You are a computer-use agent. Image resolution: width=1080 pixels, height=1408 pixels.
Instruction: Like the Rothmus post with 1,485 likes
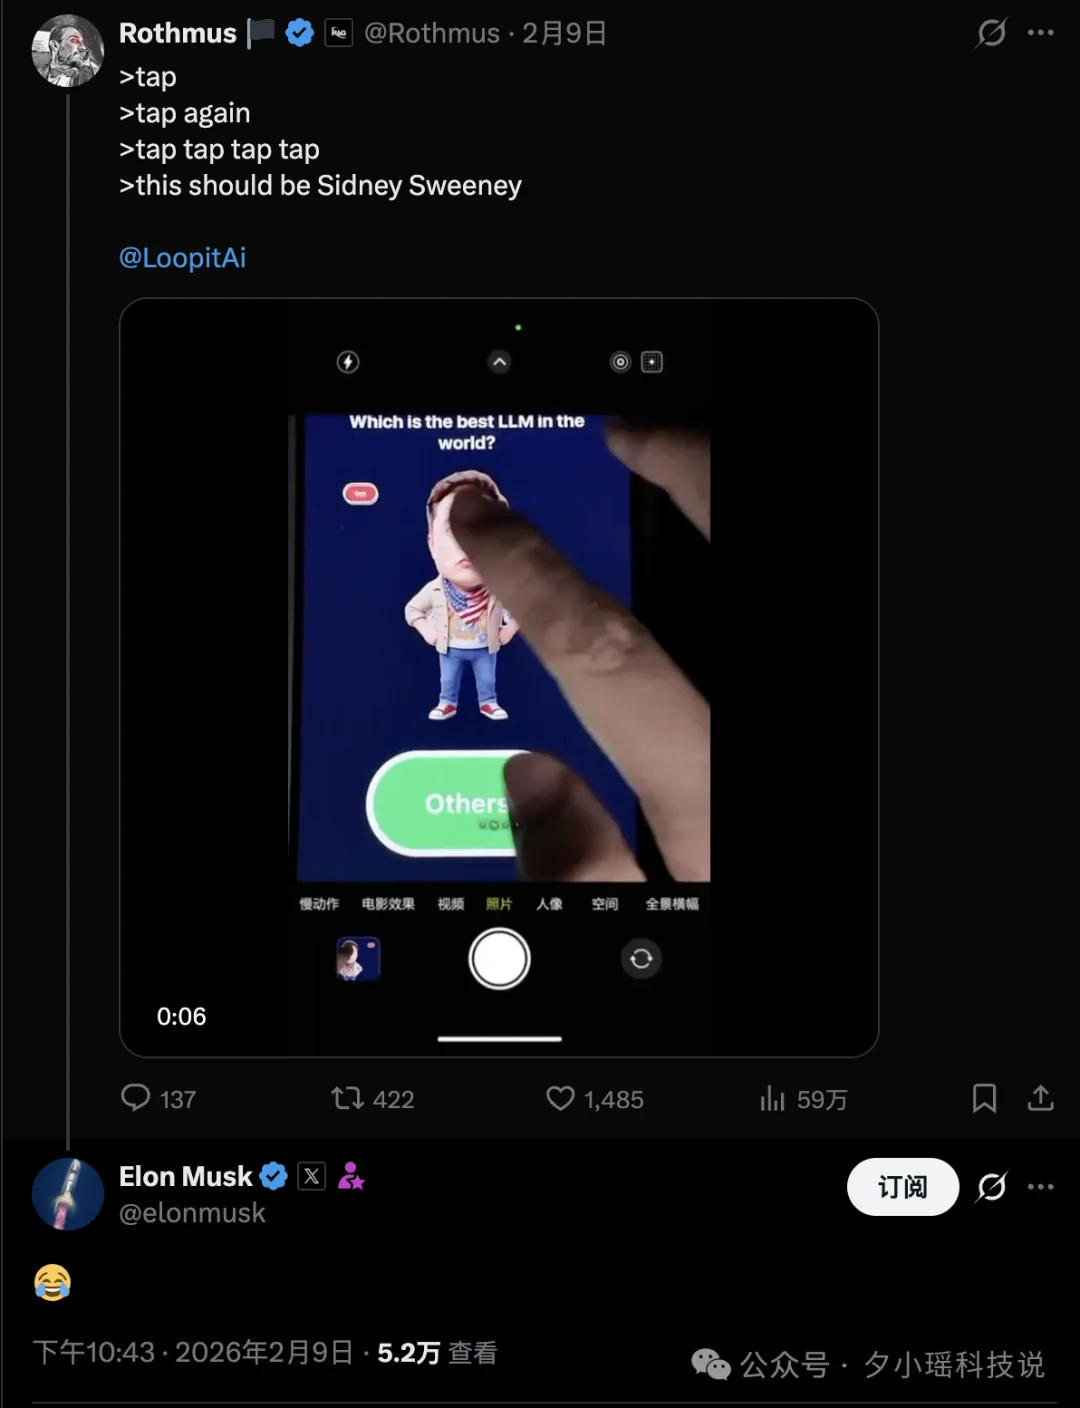click(560, 1098)
